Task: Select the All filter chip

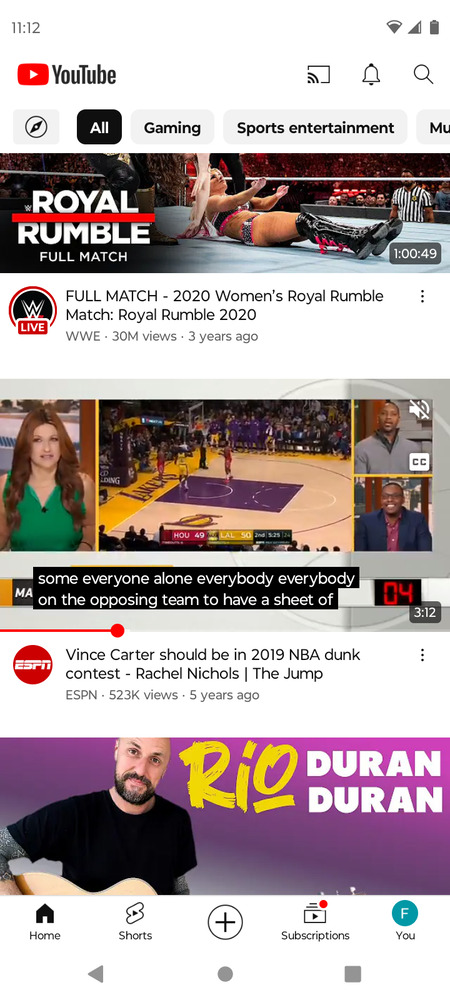Action: 99,127
